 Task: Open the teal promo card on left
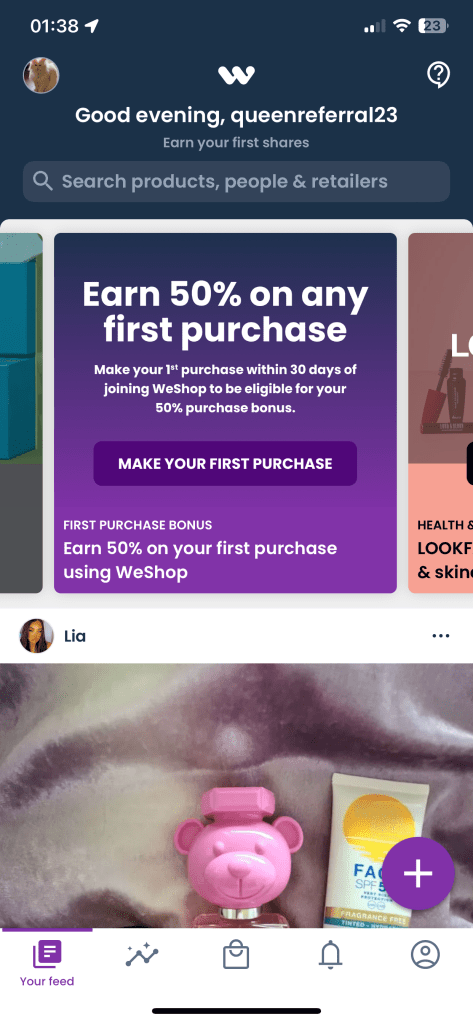[x=21, y=413]
